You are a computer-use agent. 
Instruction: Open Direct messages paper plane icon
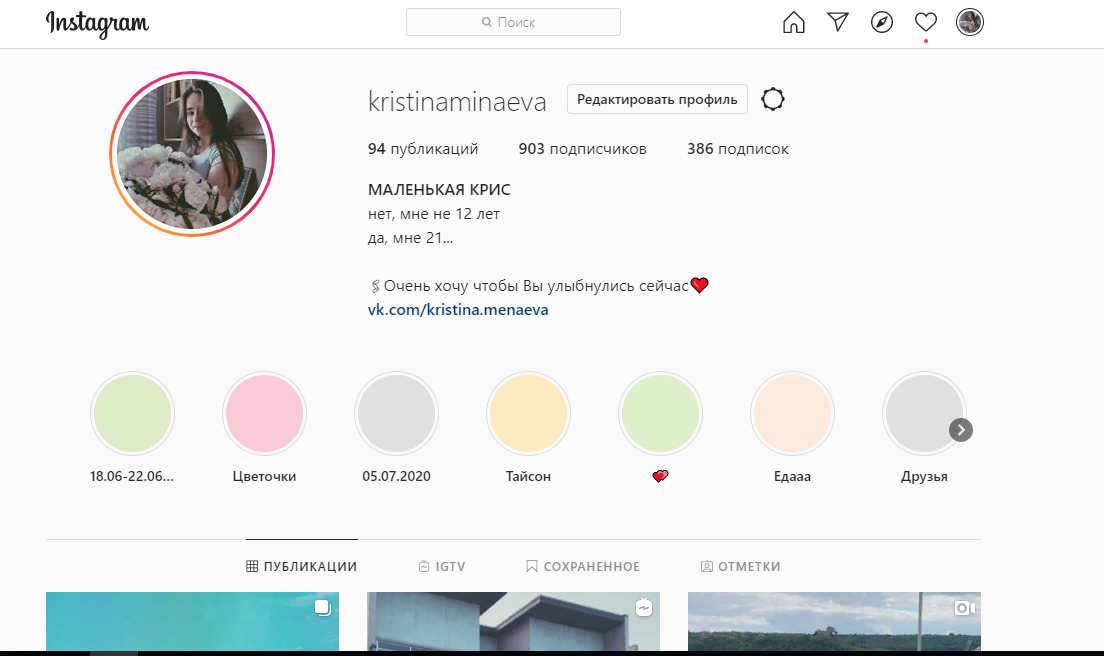click(x=838, y=22)
